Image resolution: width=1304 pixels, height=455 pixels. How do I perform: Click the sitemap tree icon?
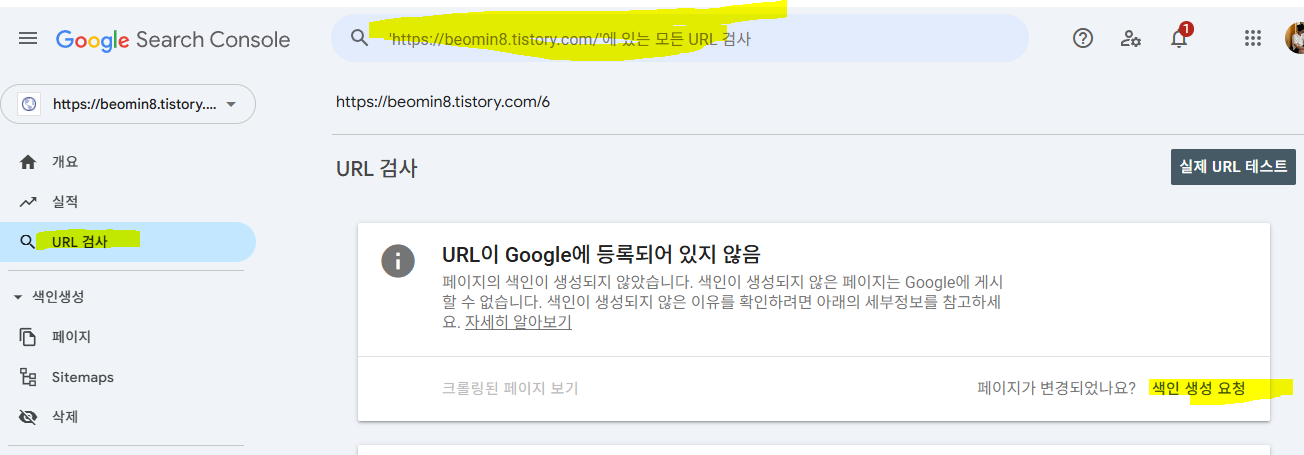(x=28, y=377)
